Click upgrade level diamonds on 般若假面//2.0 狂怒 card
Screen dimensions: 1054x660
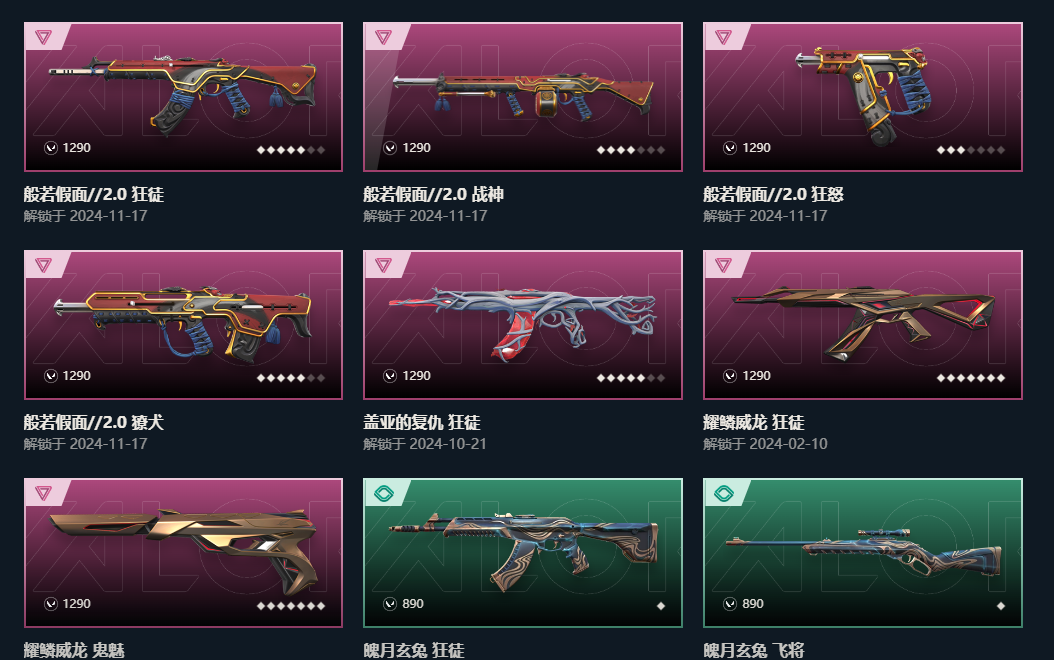[971, 150]
